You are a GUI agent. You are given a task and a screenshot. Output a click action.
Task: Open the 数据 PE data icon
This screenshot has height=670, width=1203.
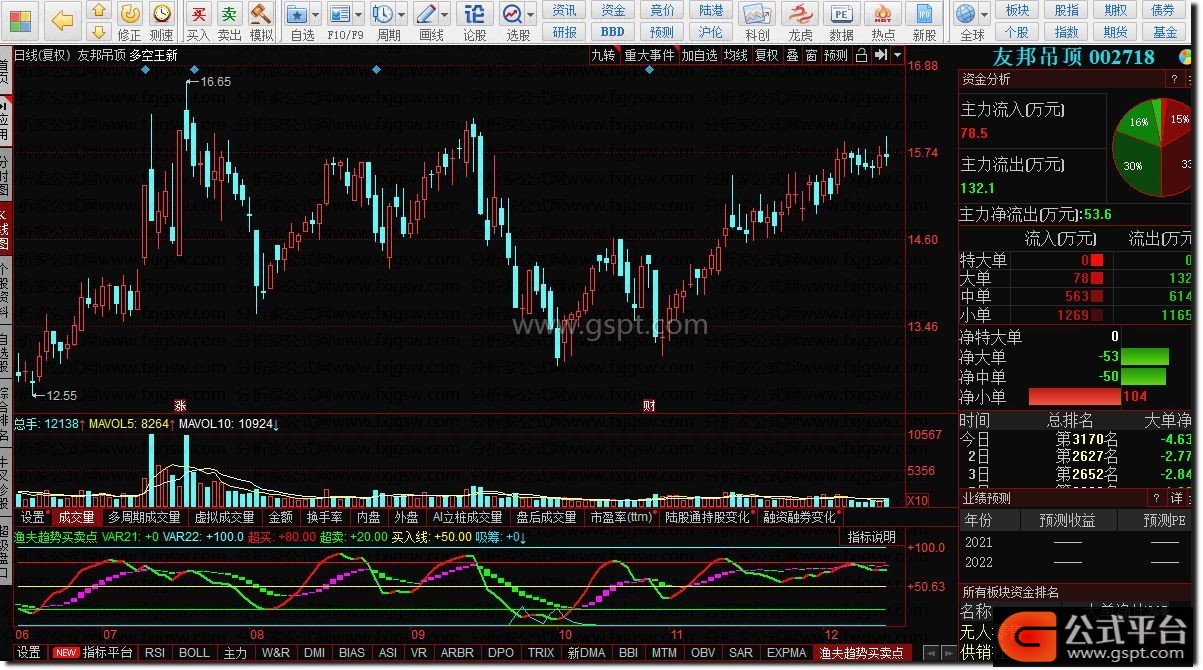[x=842, y=14]
